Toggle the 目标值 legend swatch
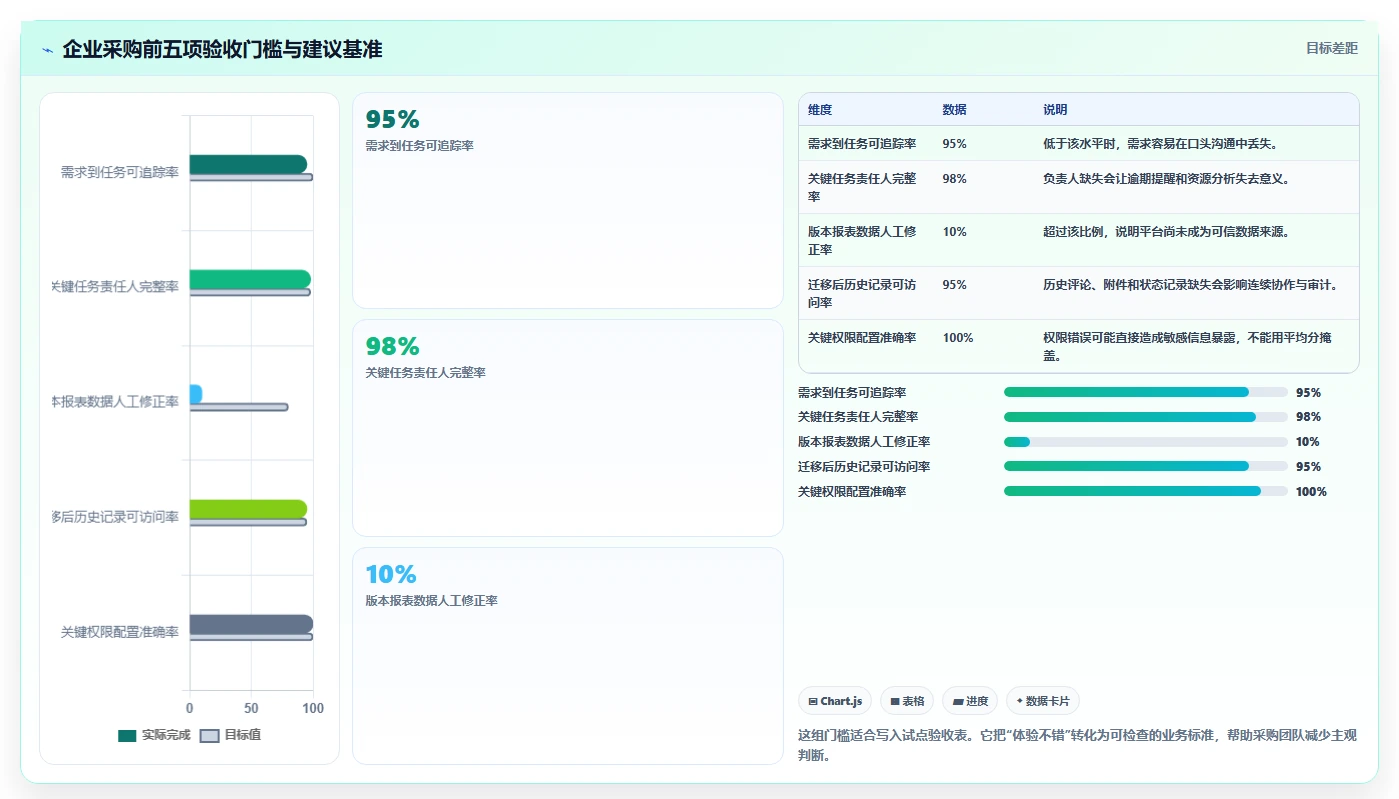 pyautogui.click(x=209, y=735)
